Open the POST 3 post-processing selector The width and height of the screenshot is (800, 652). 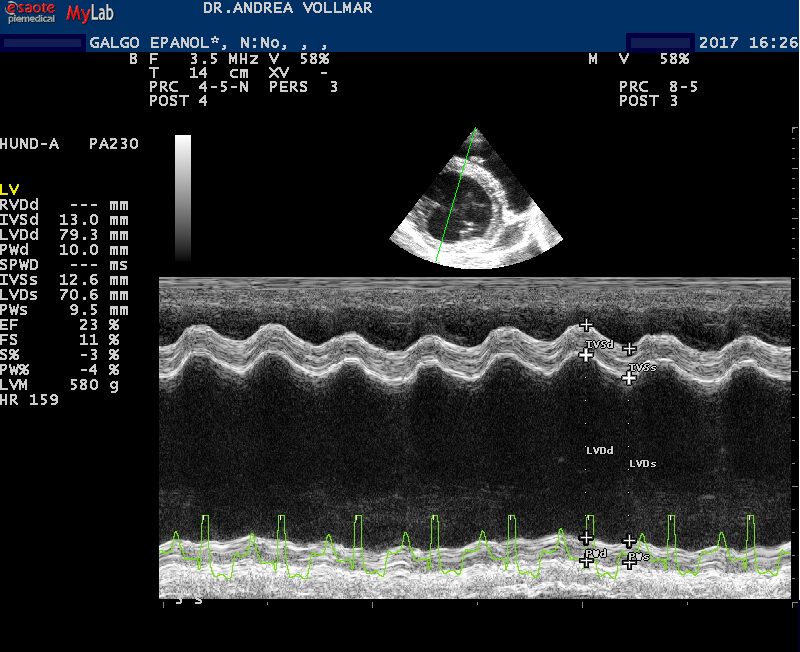[648, 100]
